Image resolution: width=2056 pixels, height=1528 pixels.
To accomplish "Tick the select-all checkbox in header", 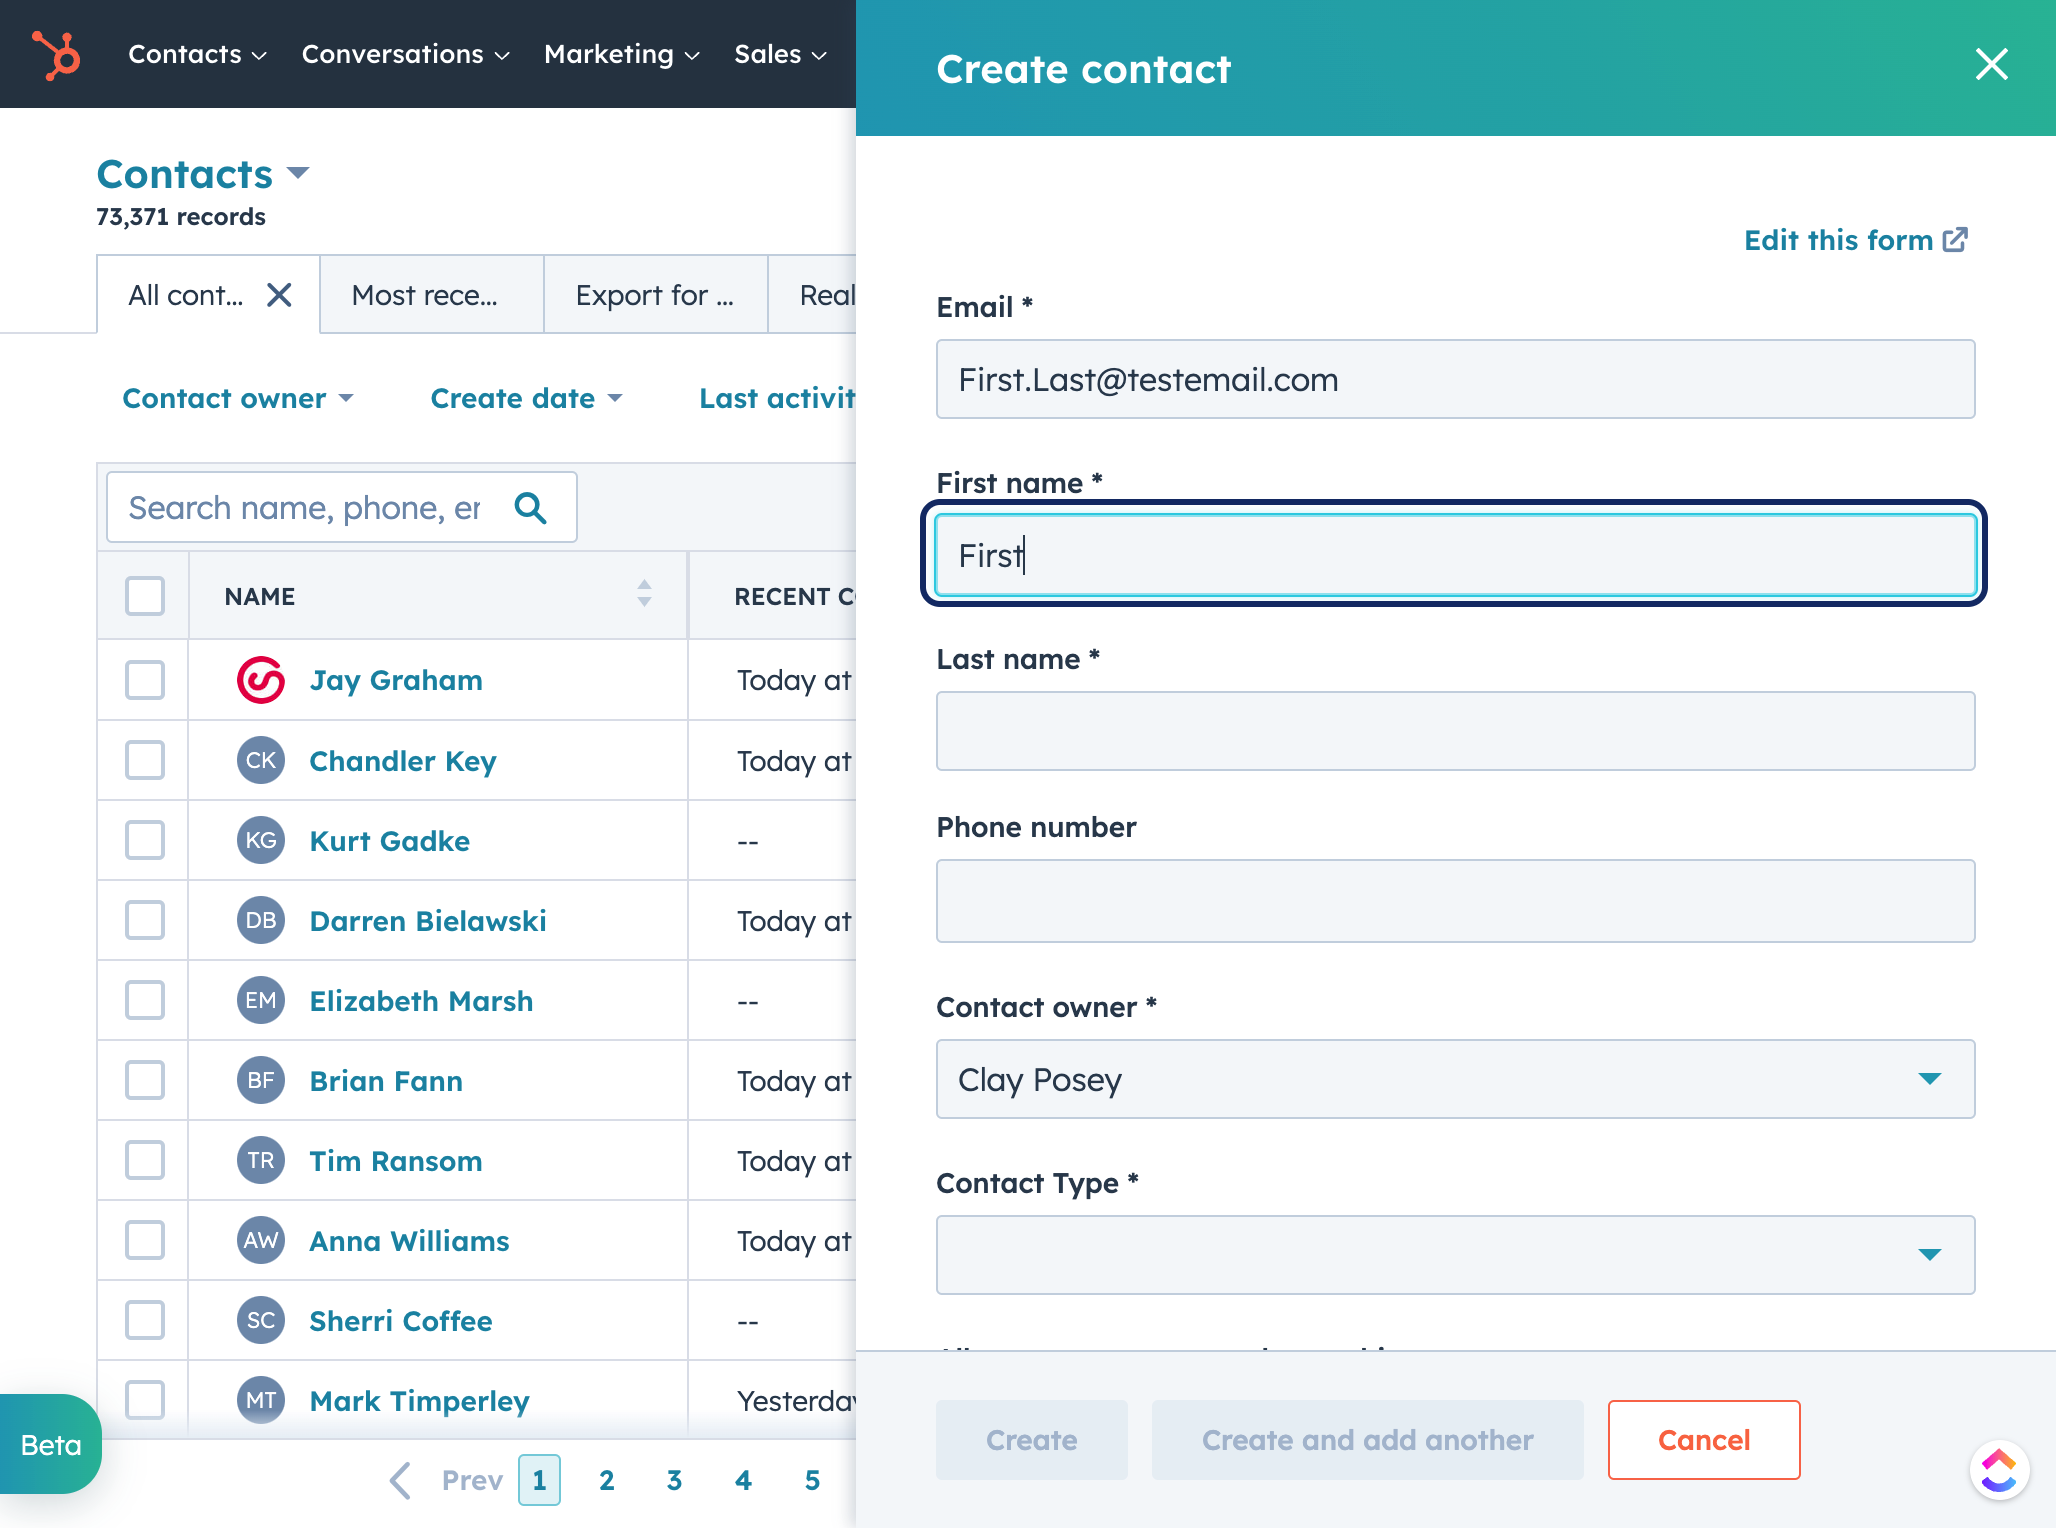I will pyautogui.click(x=145, y=596).
